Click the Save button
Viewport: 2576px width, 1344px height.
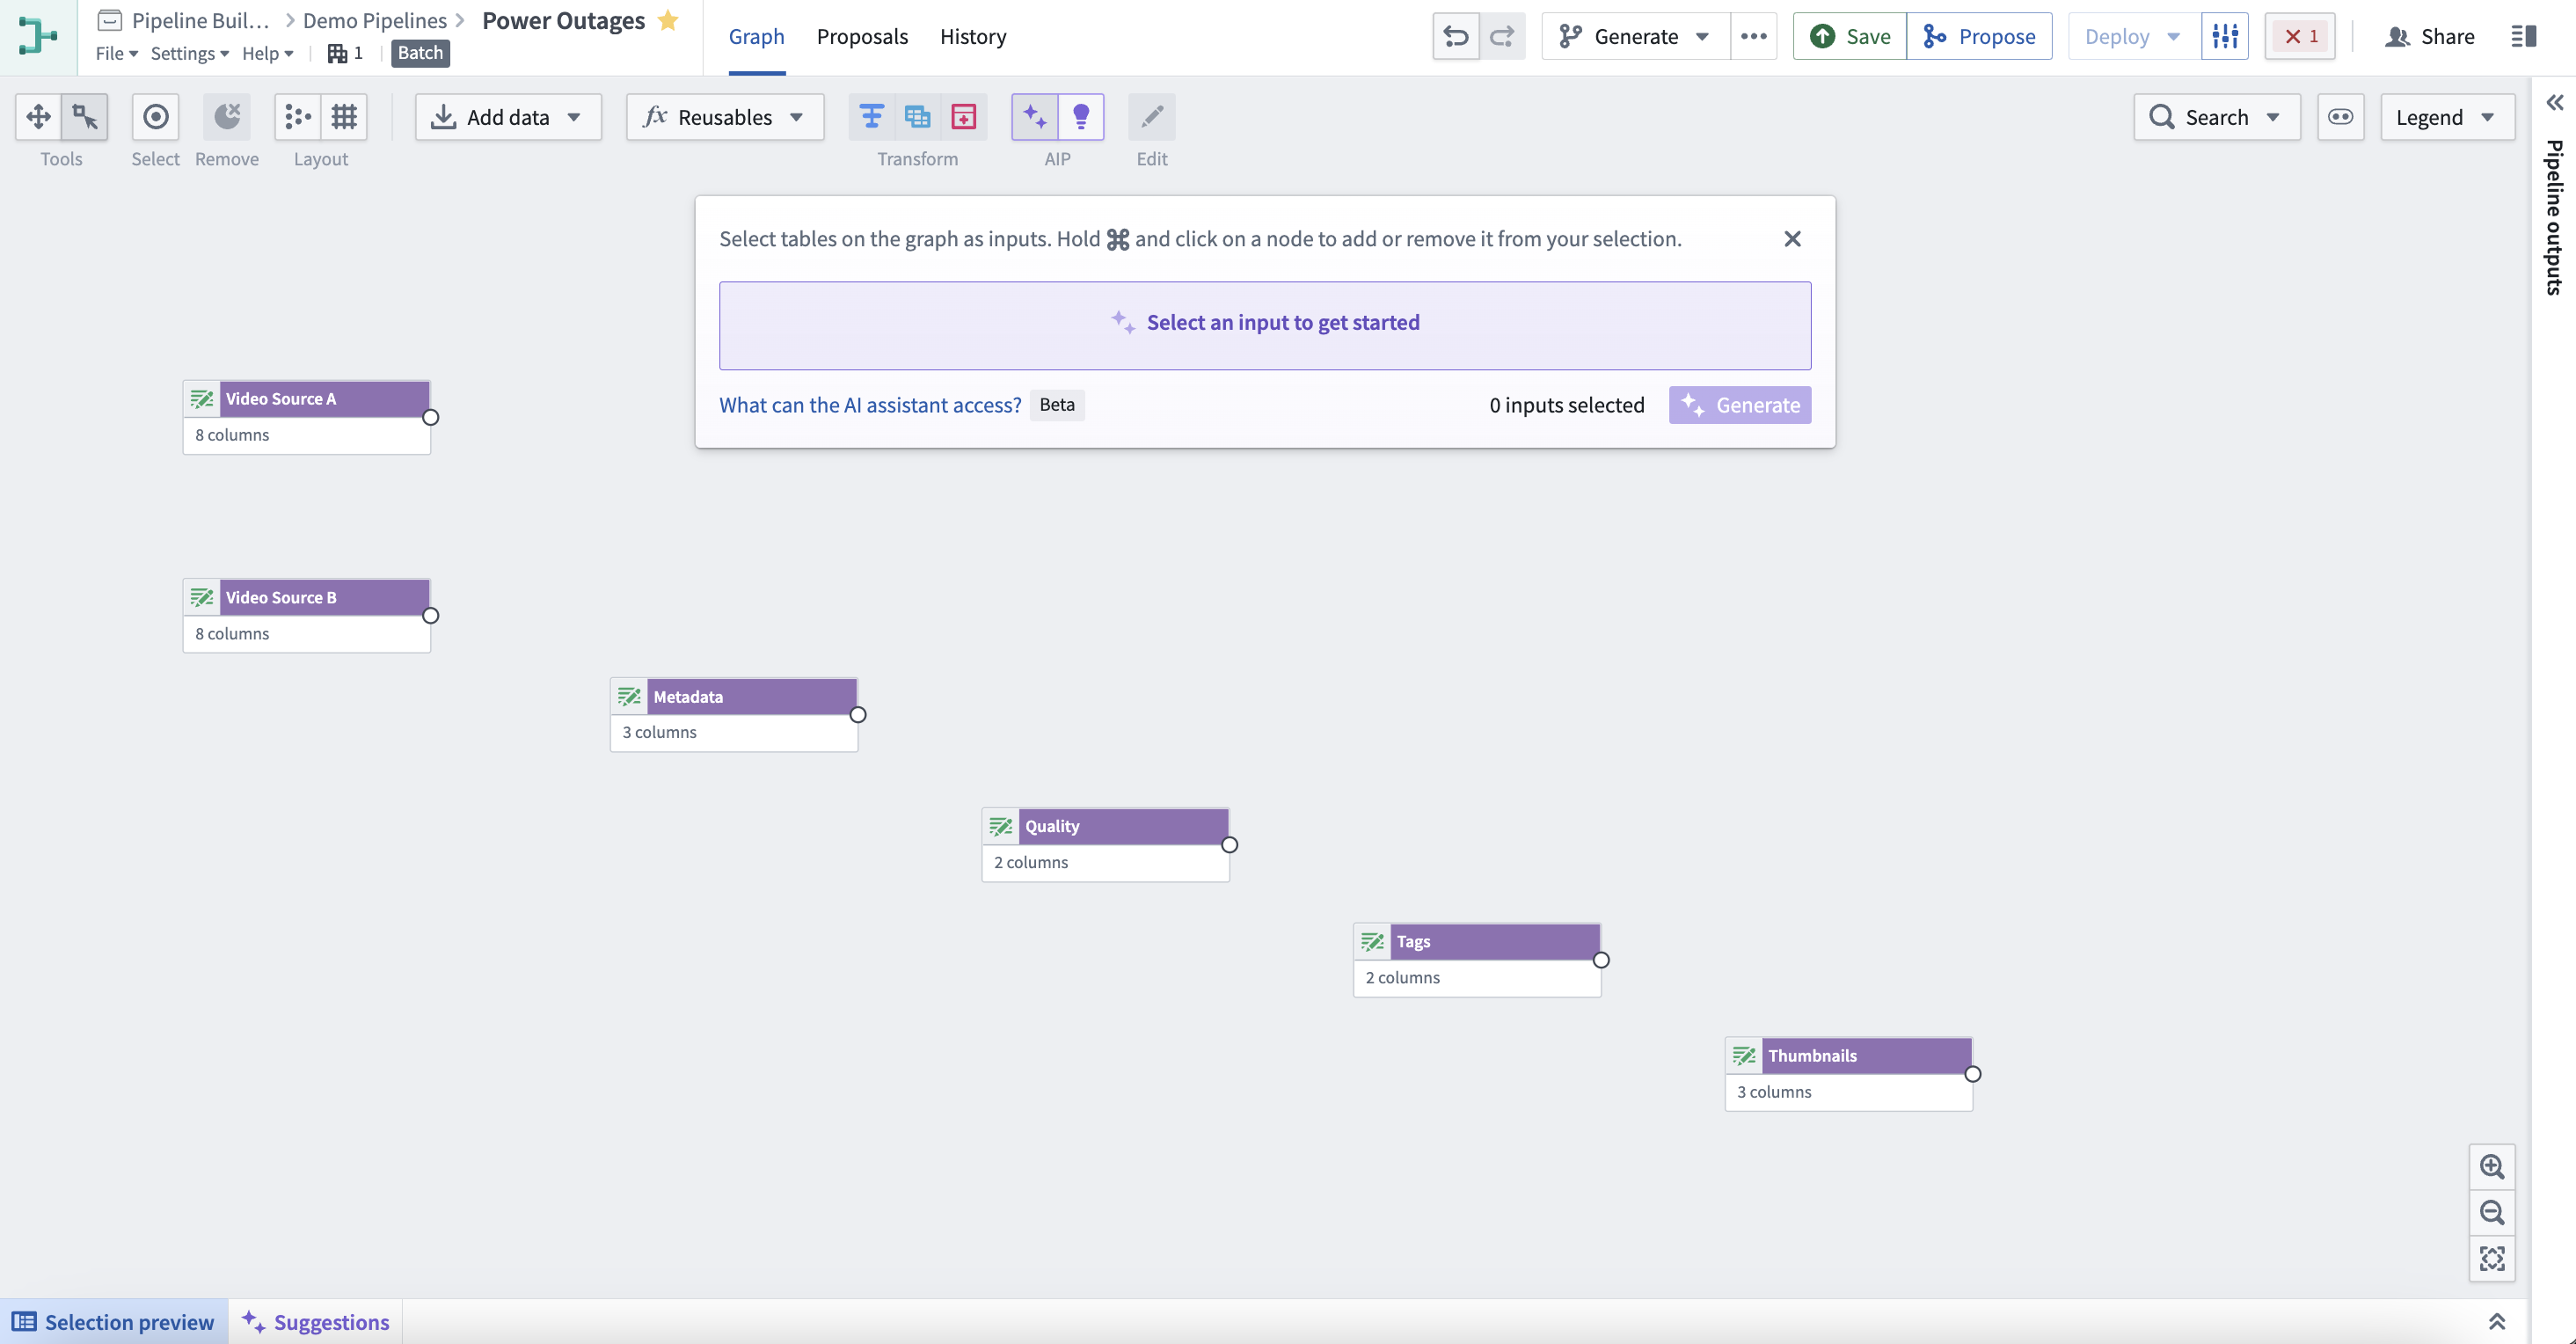(1850, 37)
